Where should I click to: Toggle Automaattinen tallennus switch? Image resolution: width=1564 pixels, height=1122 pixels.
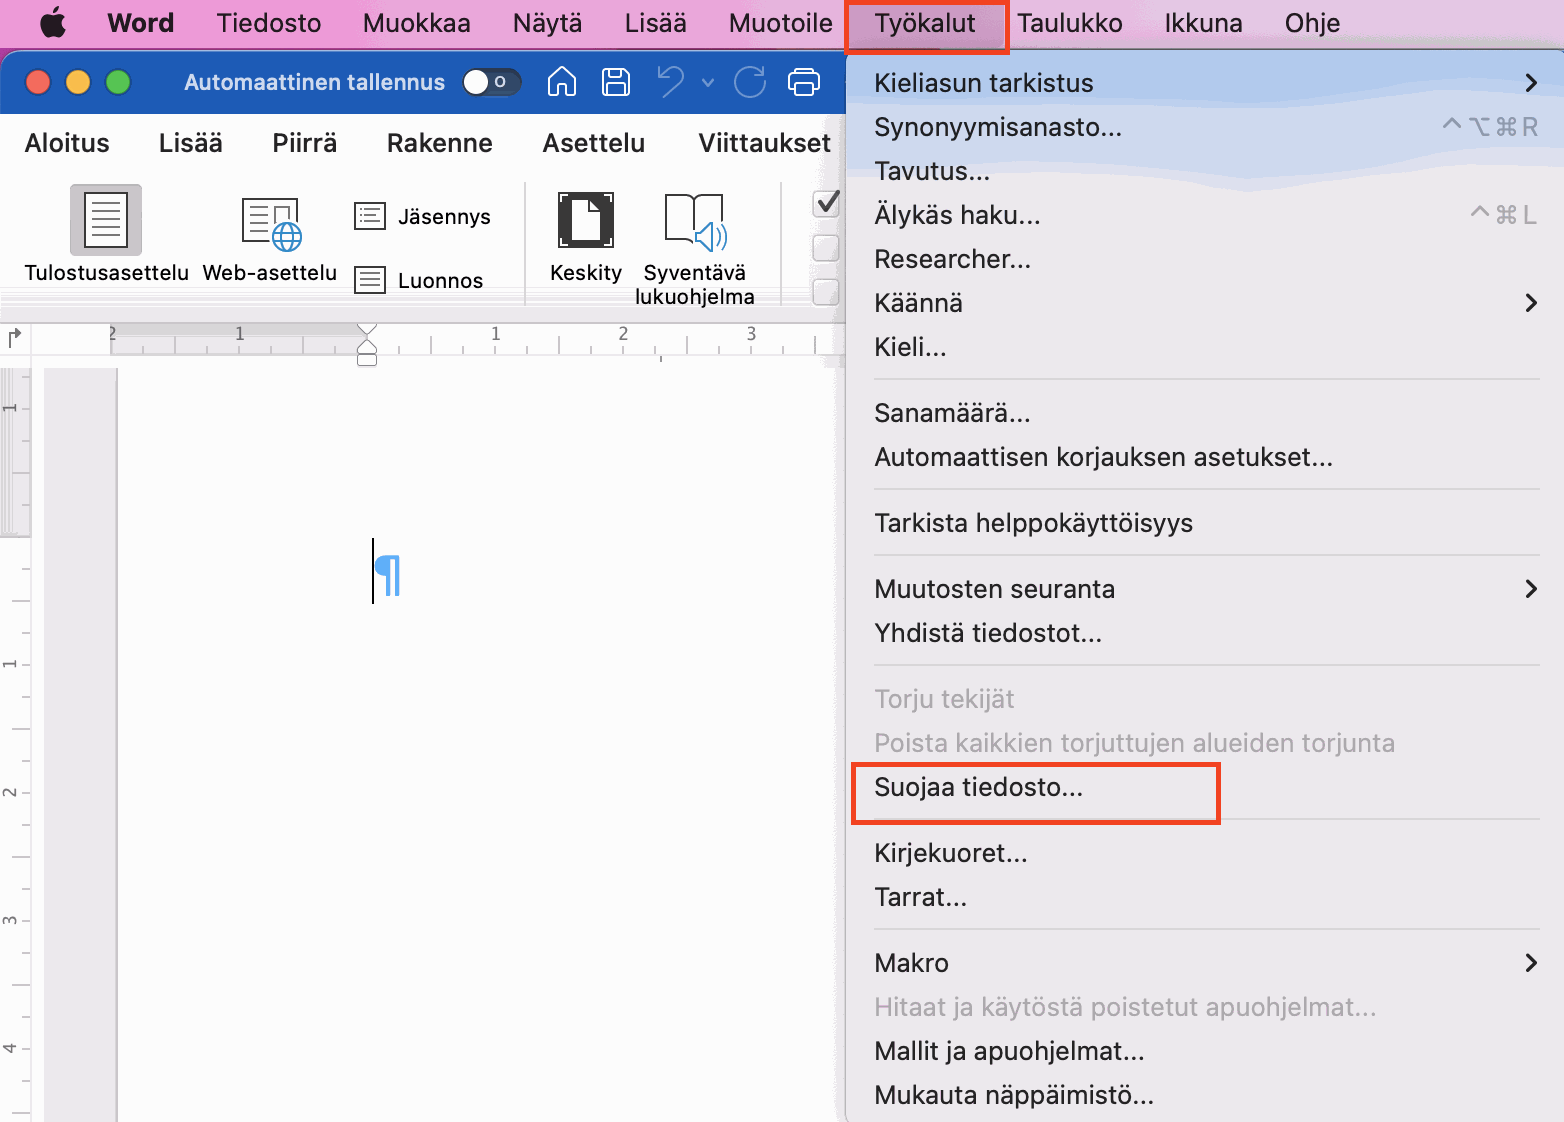tap(491, 82)
